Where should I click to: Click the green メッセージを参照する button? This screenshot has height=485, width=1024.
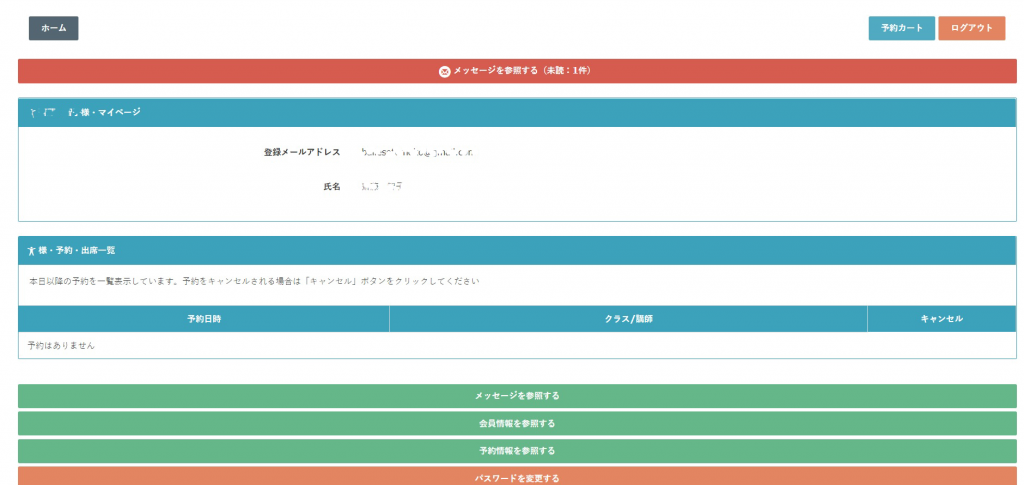(517, 396)
